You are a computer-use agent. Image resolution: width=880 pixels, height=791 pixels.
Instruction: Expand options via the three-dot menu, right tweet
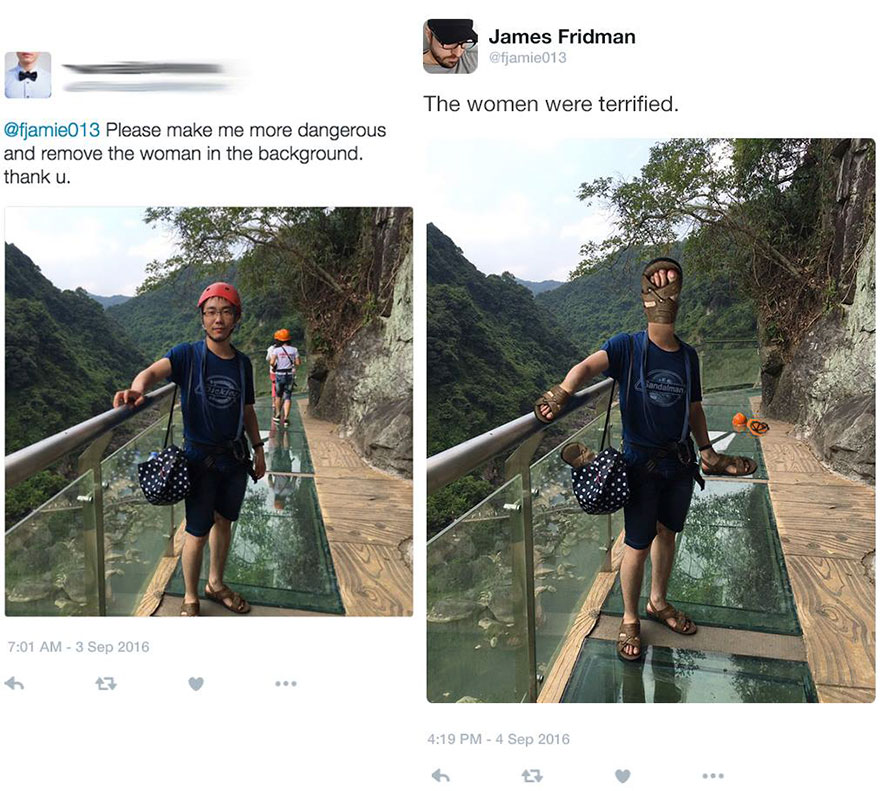tap(713, 775)
